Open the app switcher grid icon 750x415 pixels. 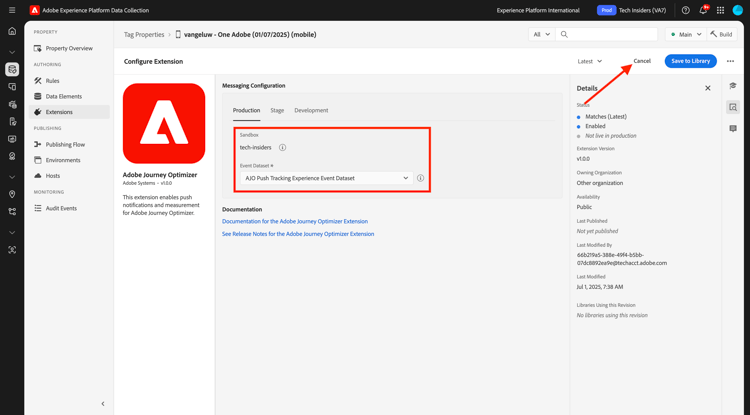click(x=720, y=10)
